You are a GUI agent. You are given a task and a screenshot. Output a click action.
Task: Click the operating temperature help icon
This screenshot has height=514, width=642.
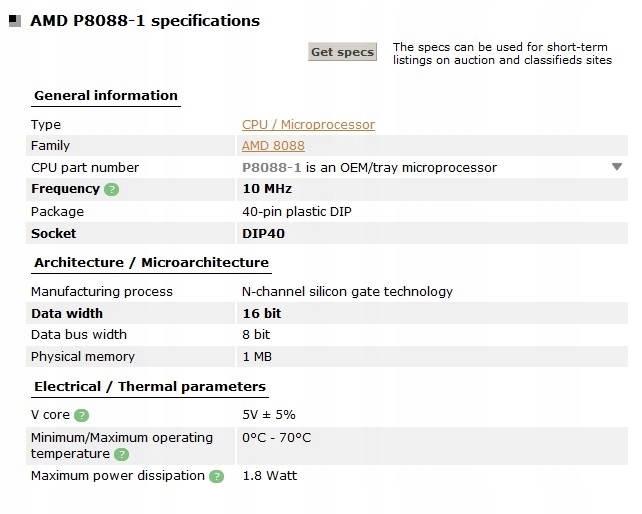[x=121, y=454]
